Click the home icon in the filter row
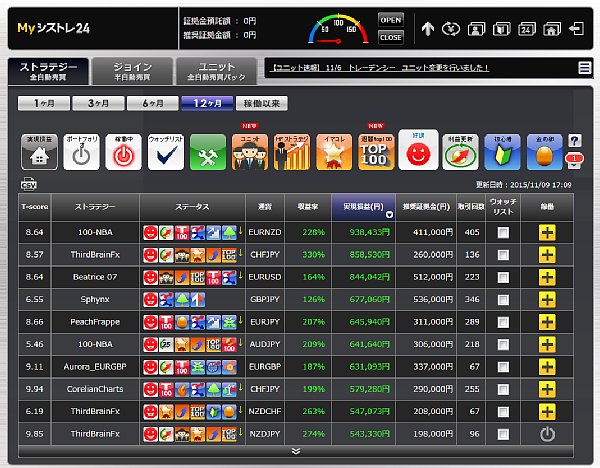Screen dimensions: 600x468 coord(40,151)
